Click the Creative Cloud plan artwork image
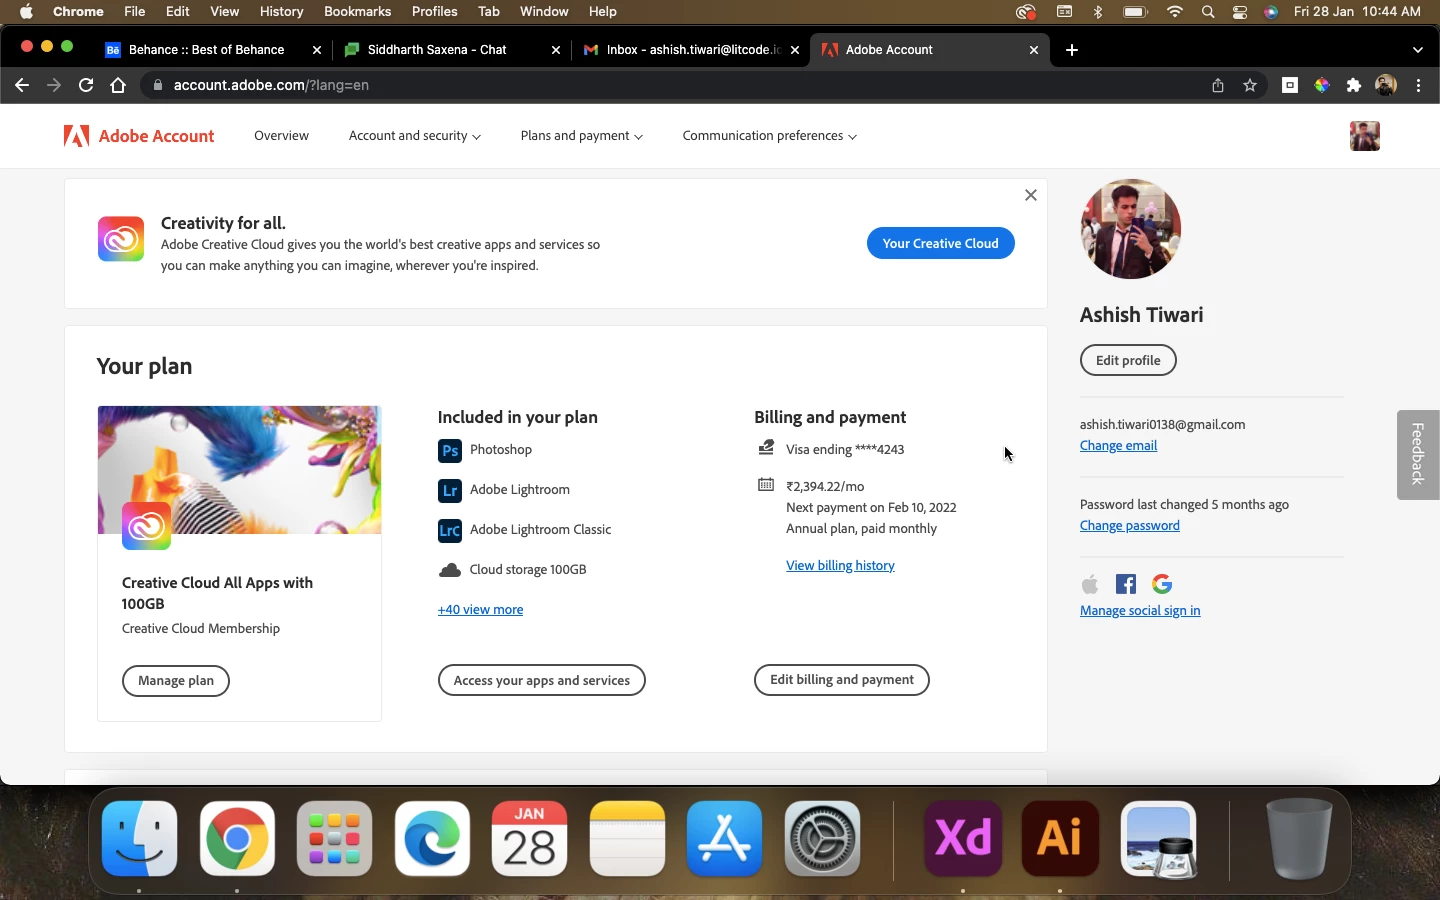The height and width of the screenshot is (900, 1440). pyautogui.click(x=239, y=470)
